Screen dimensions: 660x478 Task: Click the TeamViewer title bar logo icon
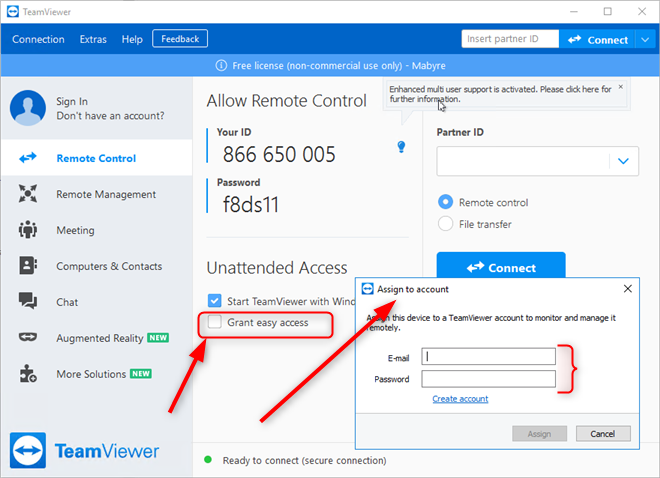[13, 11]
